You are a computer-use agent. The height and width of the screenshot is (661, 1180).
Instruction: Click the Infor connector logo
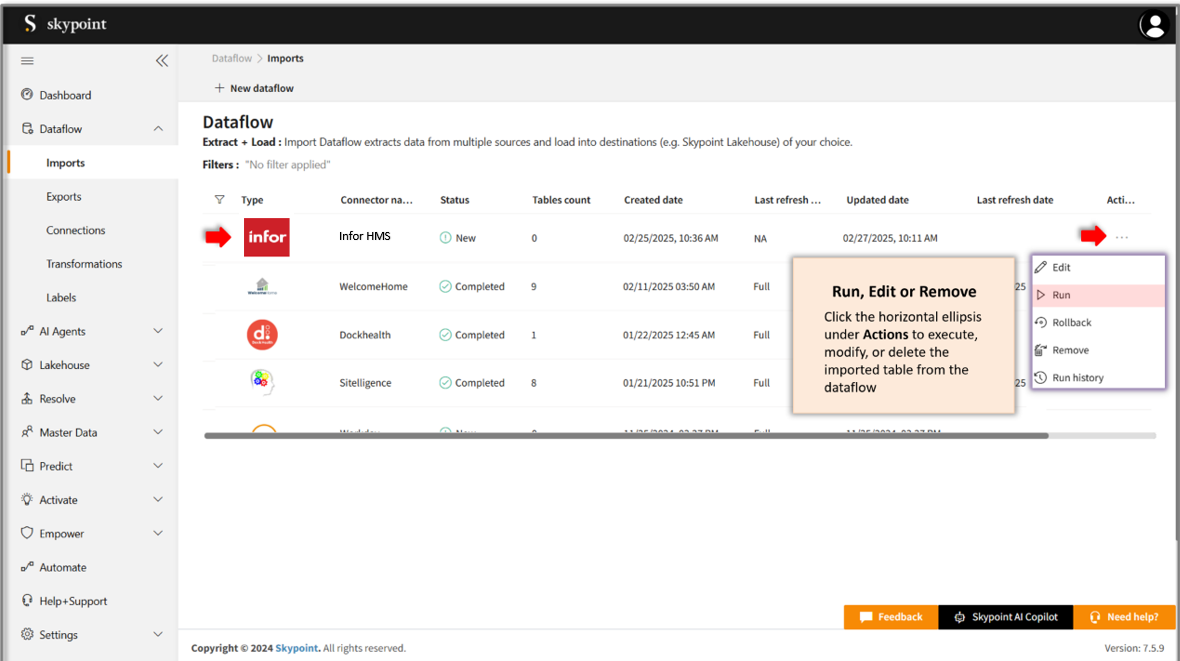(x=266, y=237)
